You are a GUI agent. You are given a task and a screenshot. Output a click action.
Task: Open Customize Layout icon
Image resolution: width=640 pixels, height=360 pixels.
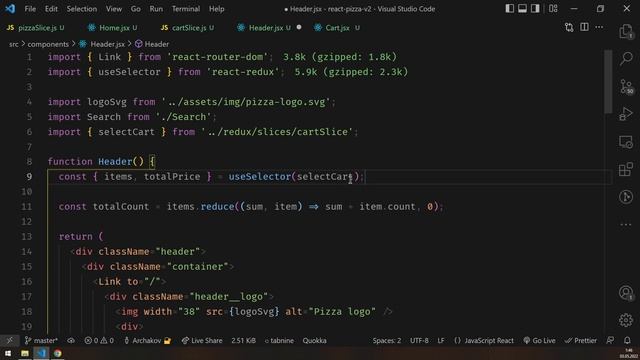click(x=553, y=9)
